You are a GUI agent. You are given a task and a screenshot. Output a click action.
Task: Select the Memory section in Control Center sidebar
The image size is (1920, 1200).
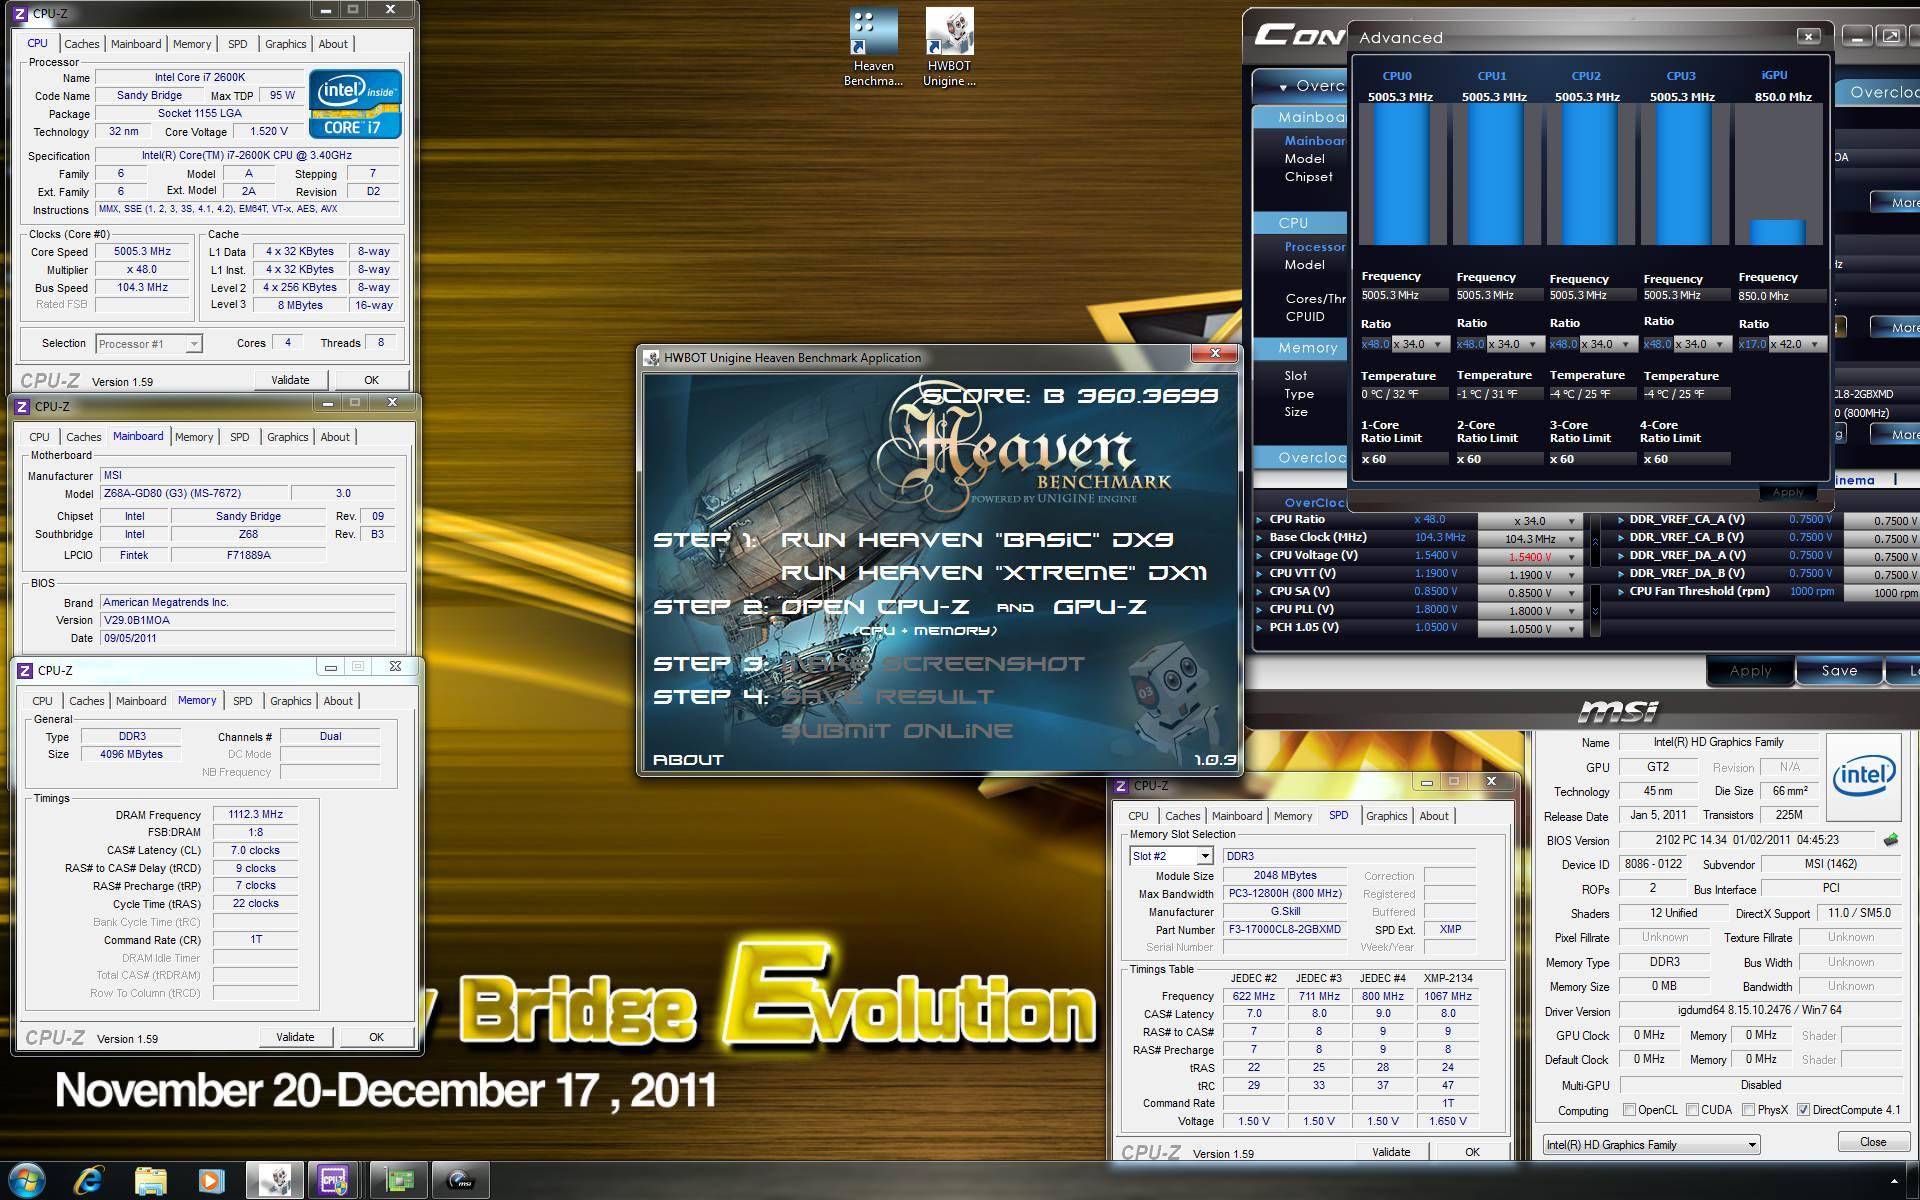tap(1300, 348)
